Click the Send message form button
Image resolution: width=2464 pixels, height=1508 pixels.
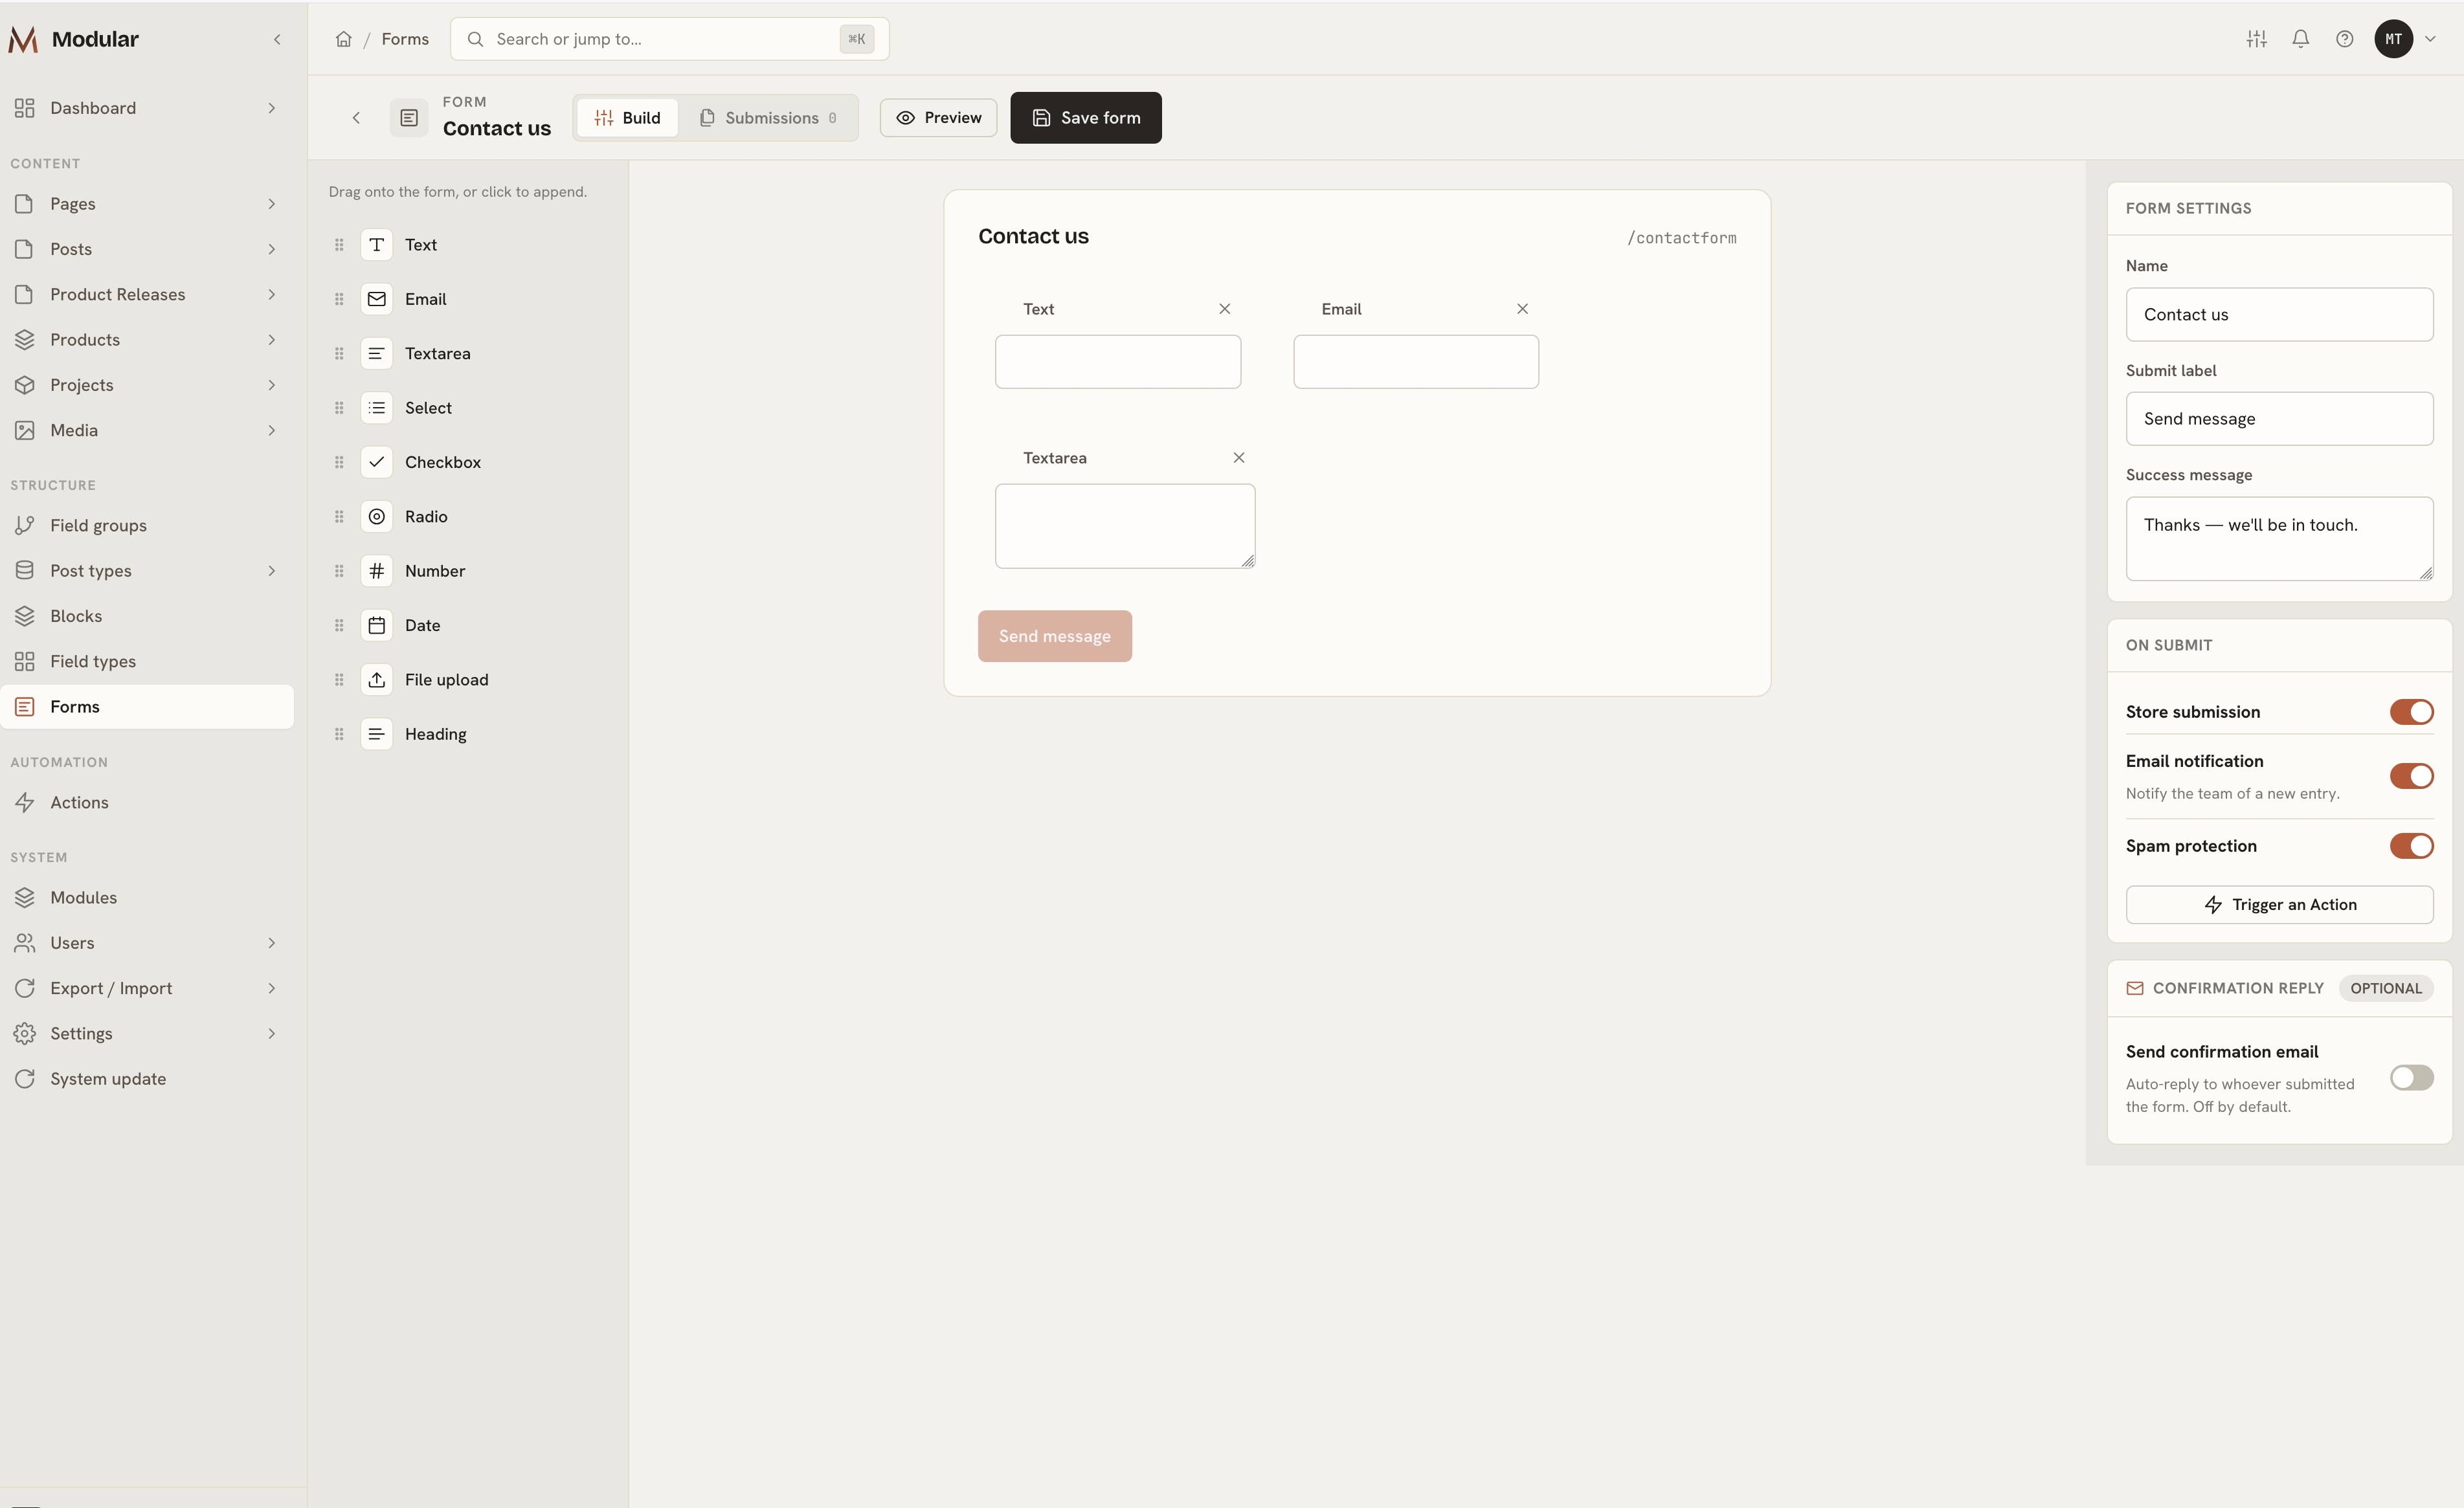pyautogui.click(x=1054, y=636)
